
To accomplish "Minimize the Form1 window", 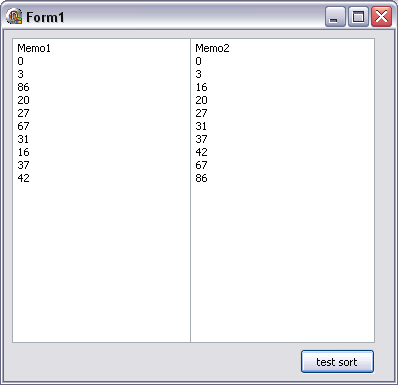I will [335, 17].
